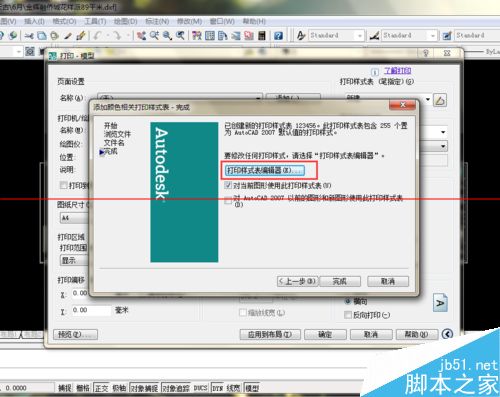500x397 pixels.
Task: Click the Paste clipboard icon
Action: pos(54,35)
